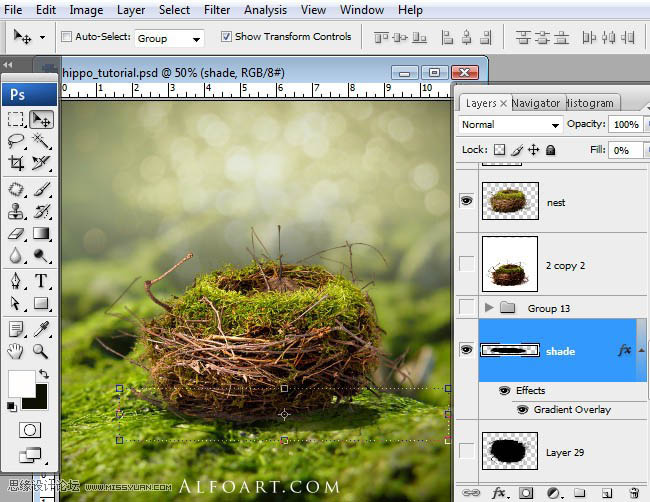Select the Magic Wand tool
The width and height of the screenshot is (650, 502).
[x=41, y=141]
